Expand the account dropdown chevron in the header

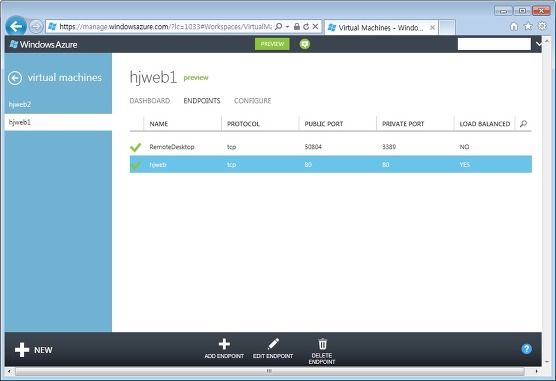(538, 44)
